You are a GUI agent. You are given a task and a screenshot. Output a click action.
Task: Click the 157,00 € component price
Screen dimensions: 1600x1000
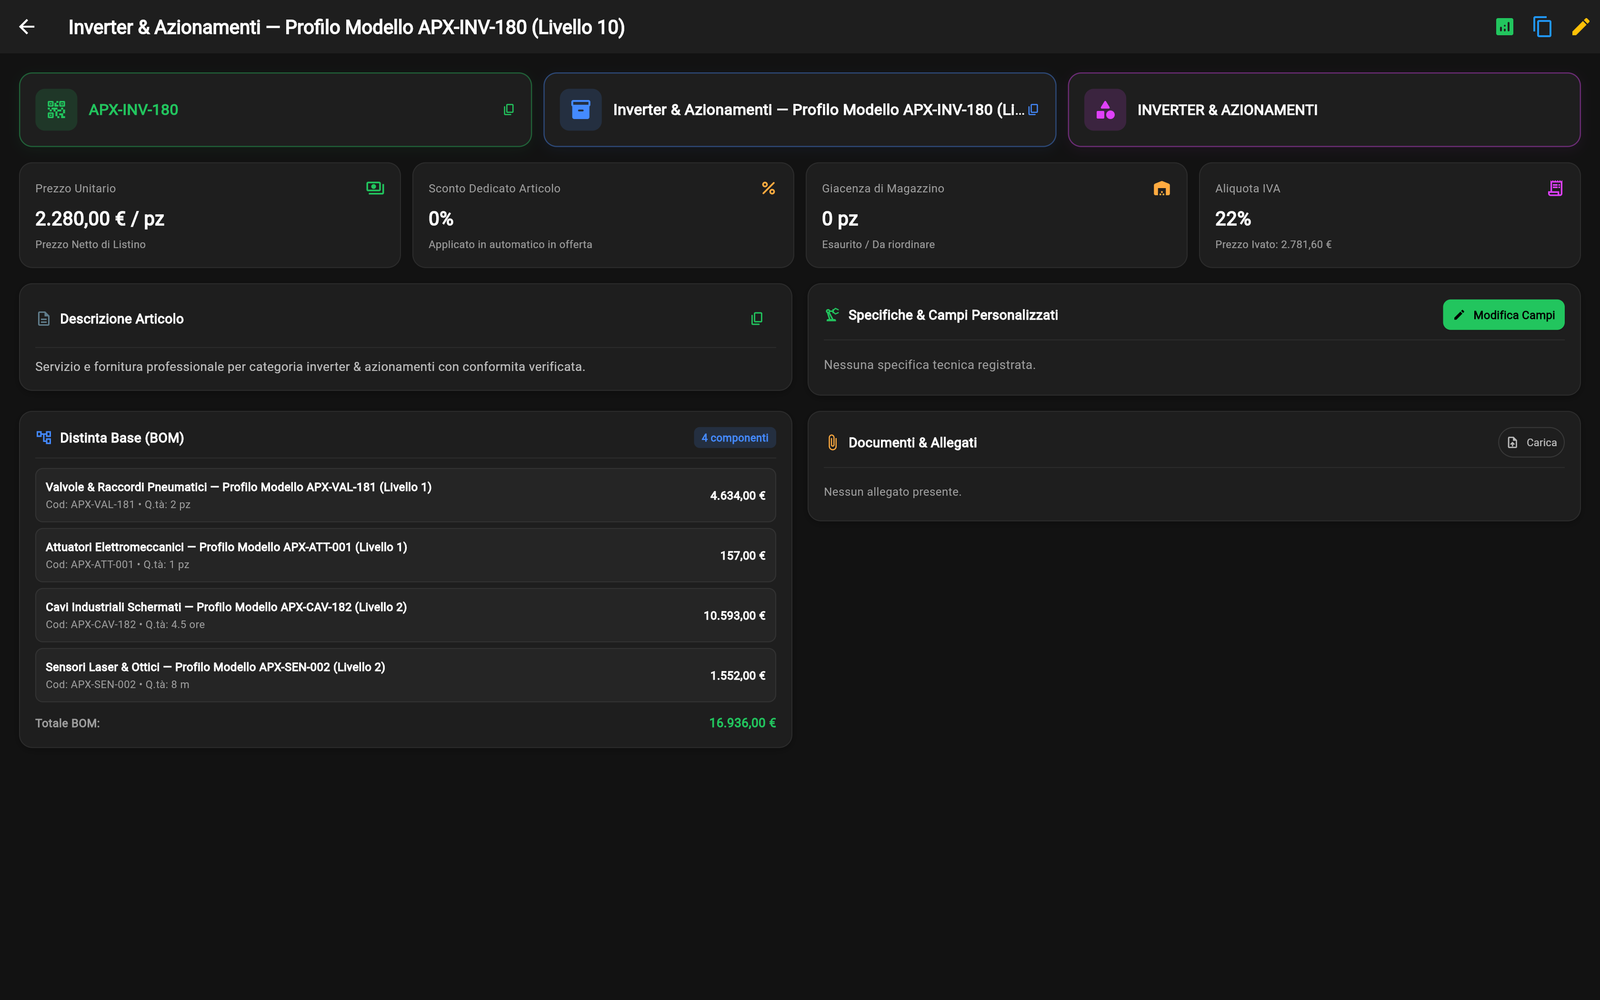743,556
